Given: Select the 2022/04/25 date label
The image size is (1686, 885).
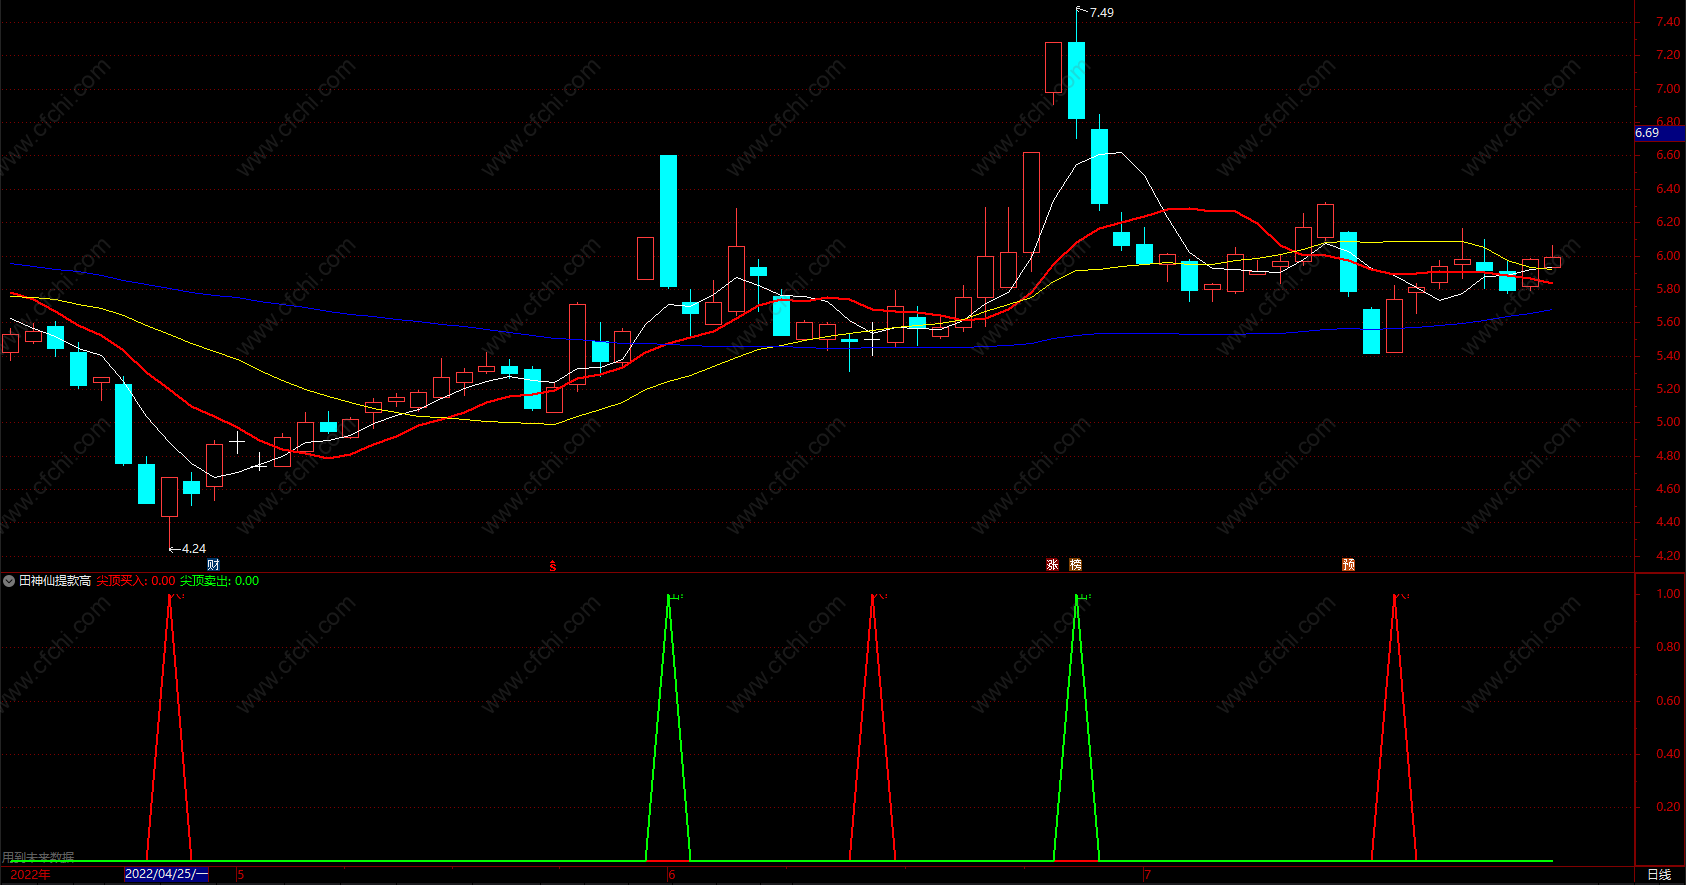Looking at the screenshot, I should click(166, 874).
